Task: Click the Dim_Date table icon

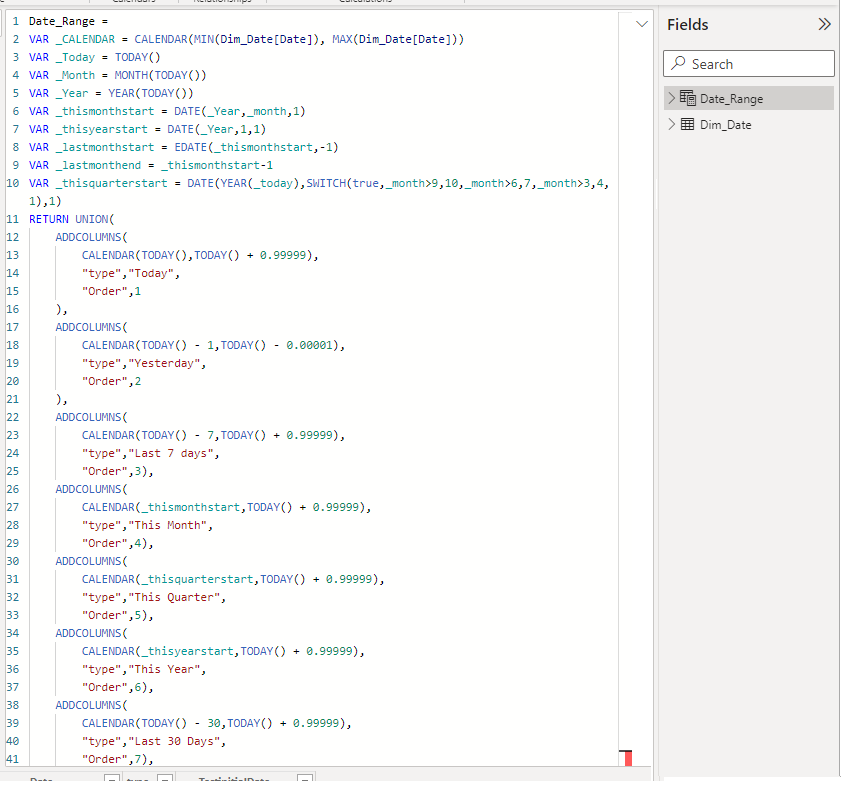Action: click(x=687, y=124)
